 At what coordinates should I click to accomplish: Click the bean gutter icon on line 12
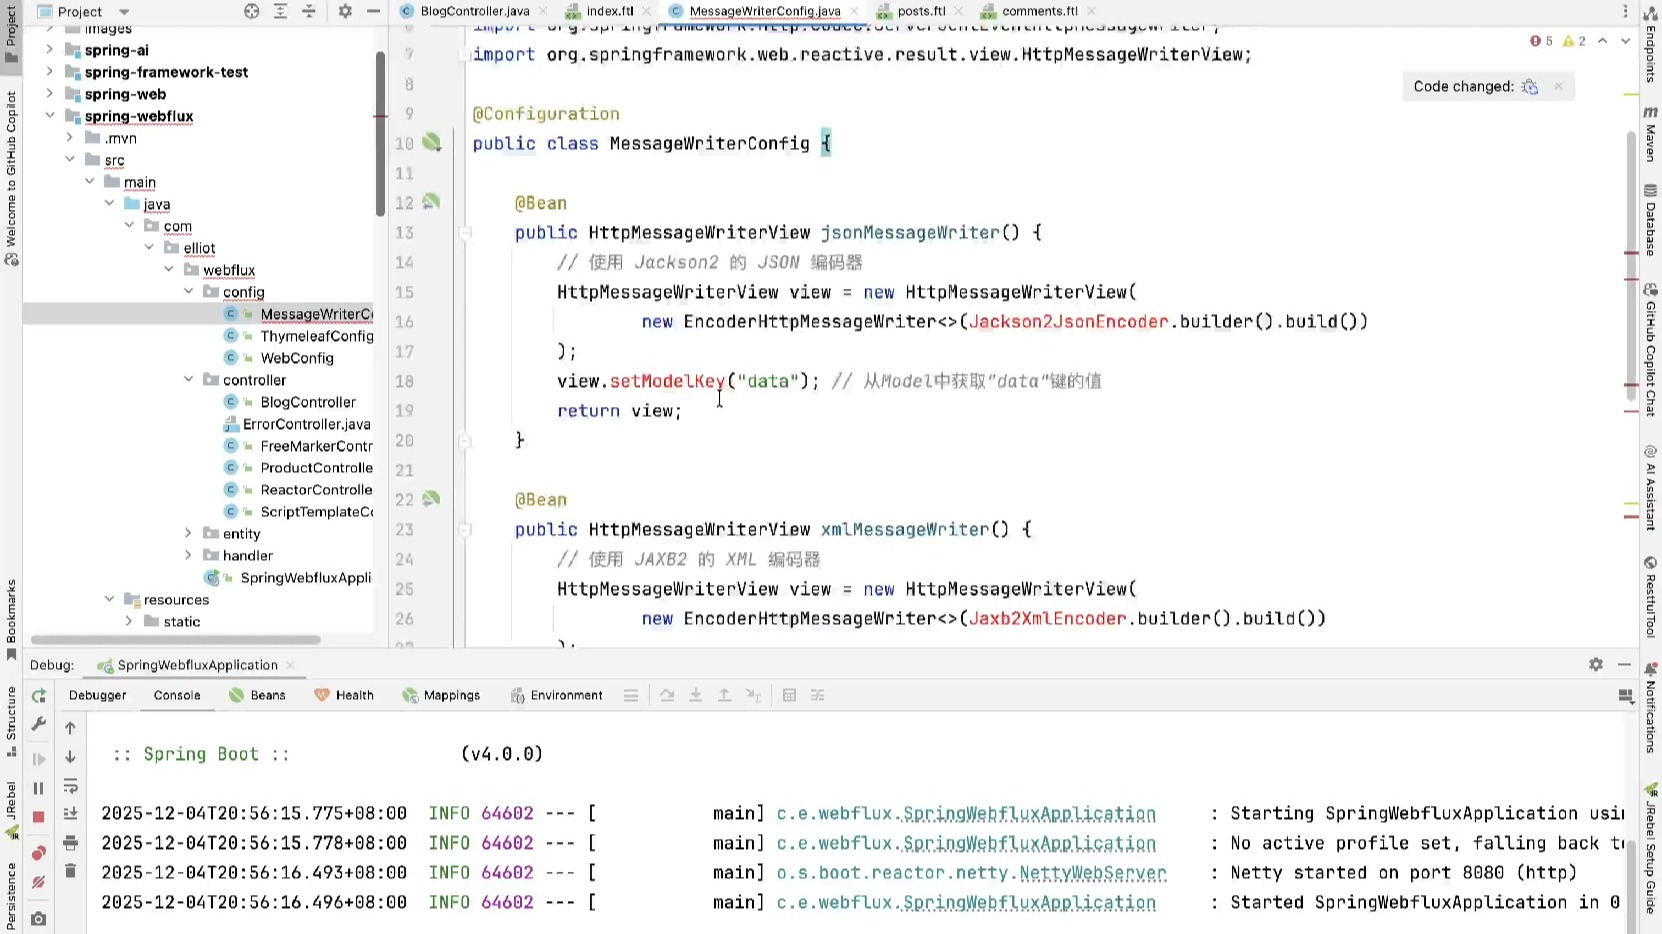pos(431,202)
